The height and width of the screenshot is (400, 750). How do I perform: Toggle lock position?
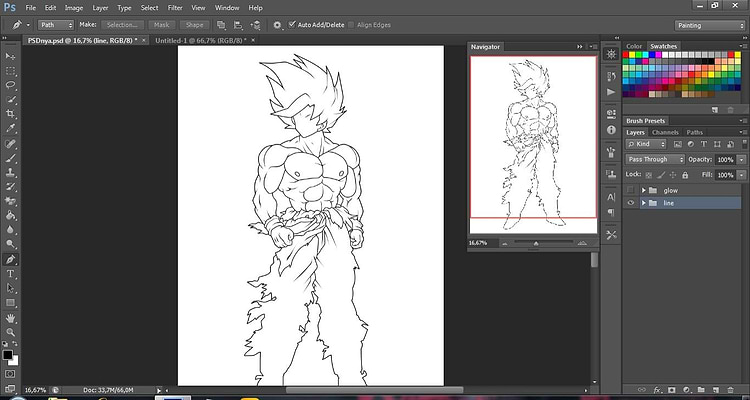pos(673,175)
